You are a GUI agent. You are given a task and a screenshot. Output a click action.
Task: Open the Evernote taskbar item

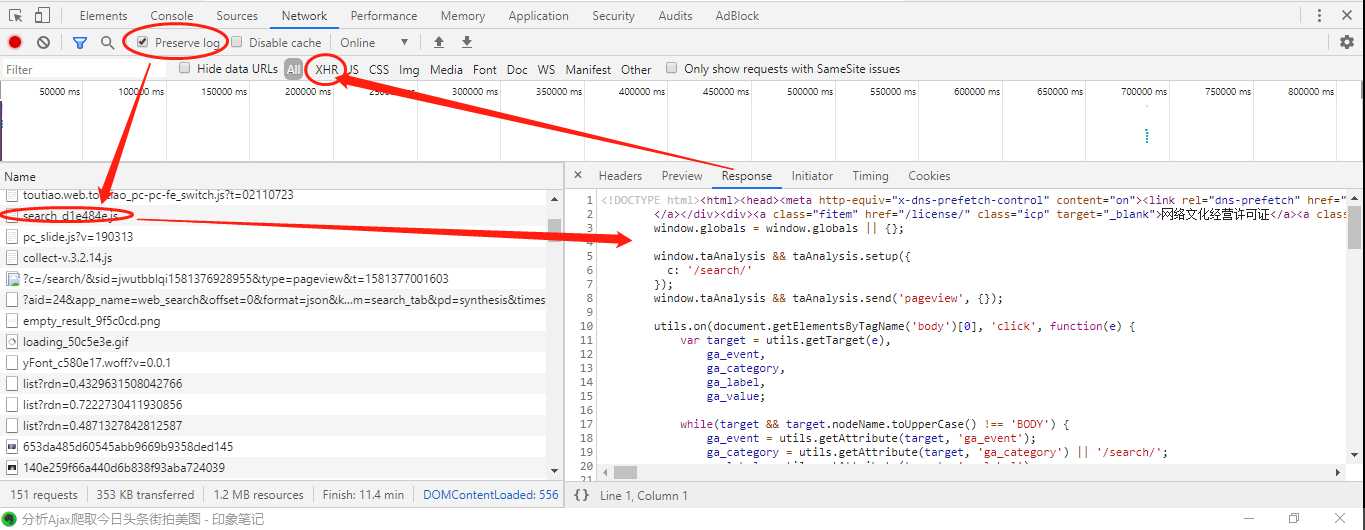134,519
